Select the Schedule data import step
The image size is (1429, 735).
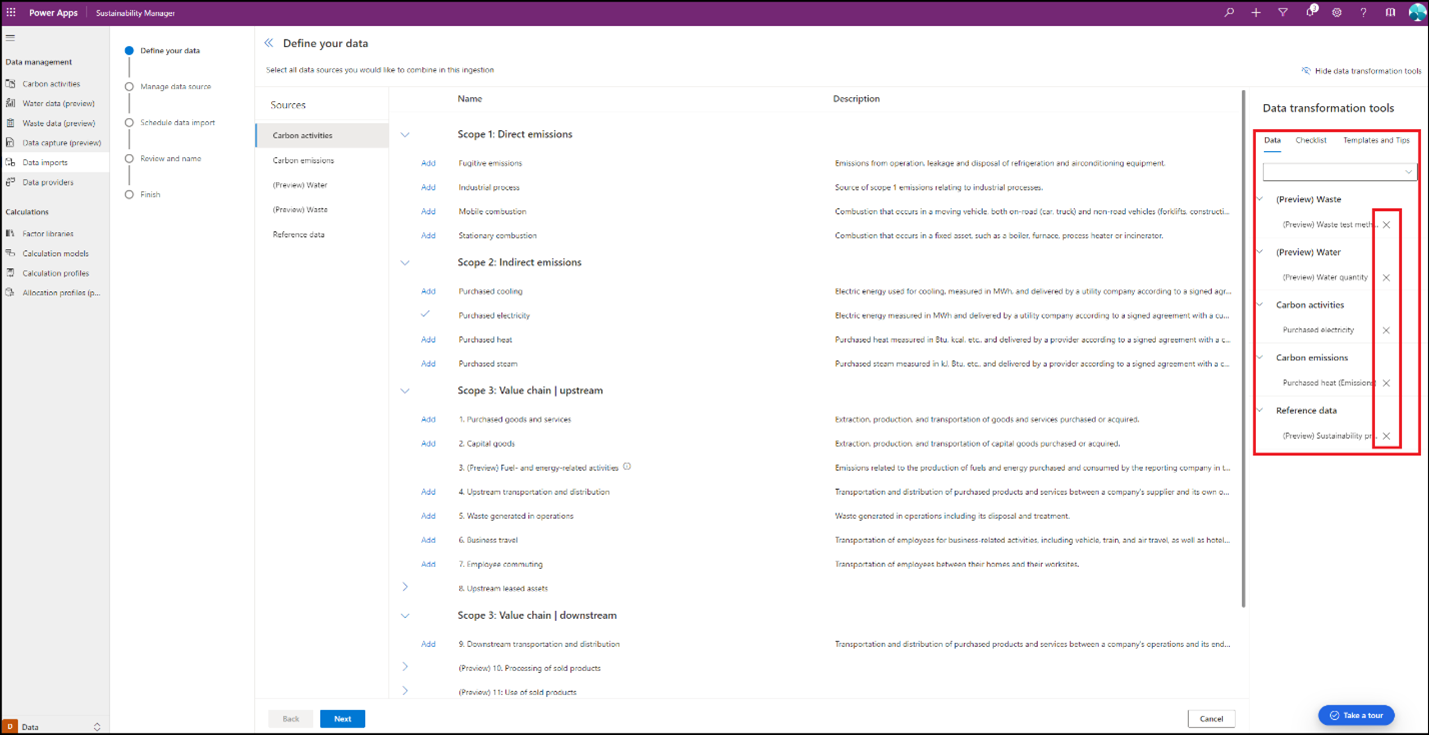[x=177, y=123]
